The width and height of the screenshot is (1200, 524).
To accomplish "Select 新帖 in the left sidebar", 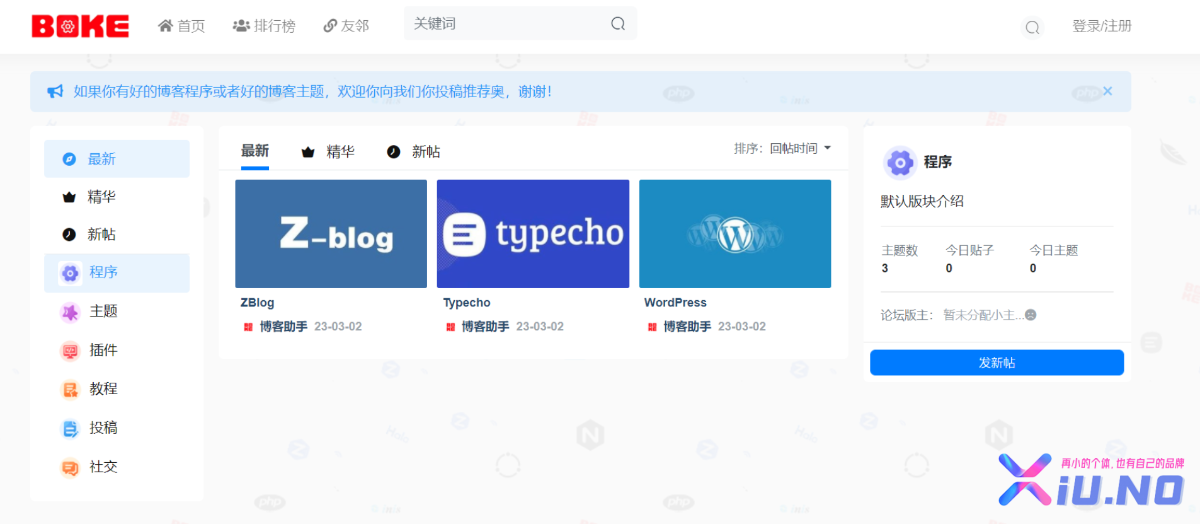I will [x=117, y=234].
